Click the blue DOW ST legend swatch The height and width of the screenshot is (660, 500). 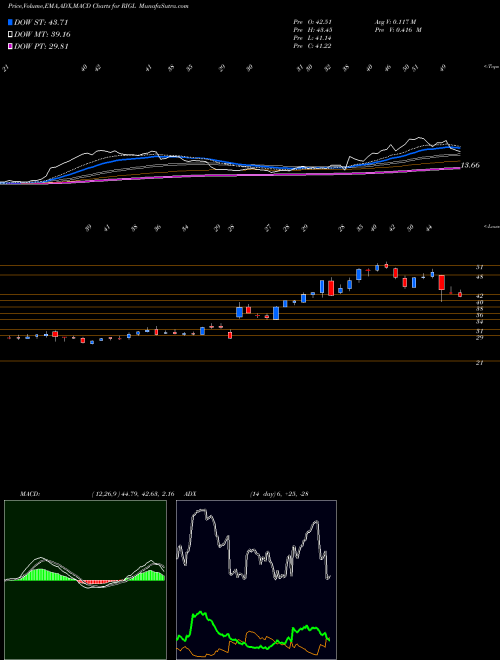10,22
